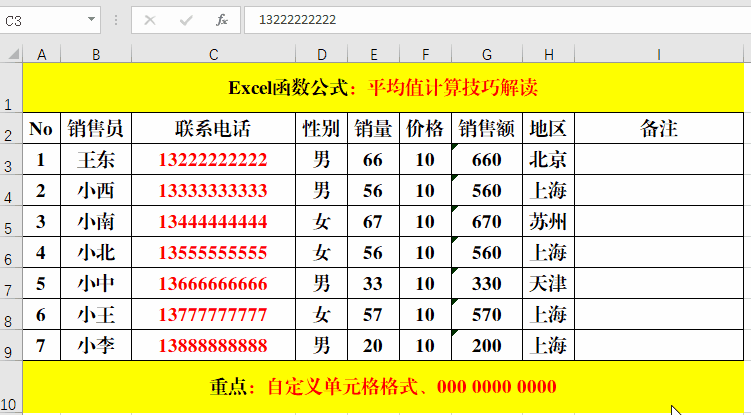The height and width of the screenshot is (415, 751).
Task: Click the sales amount cell 570
Action: (487, 314)
